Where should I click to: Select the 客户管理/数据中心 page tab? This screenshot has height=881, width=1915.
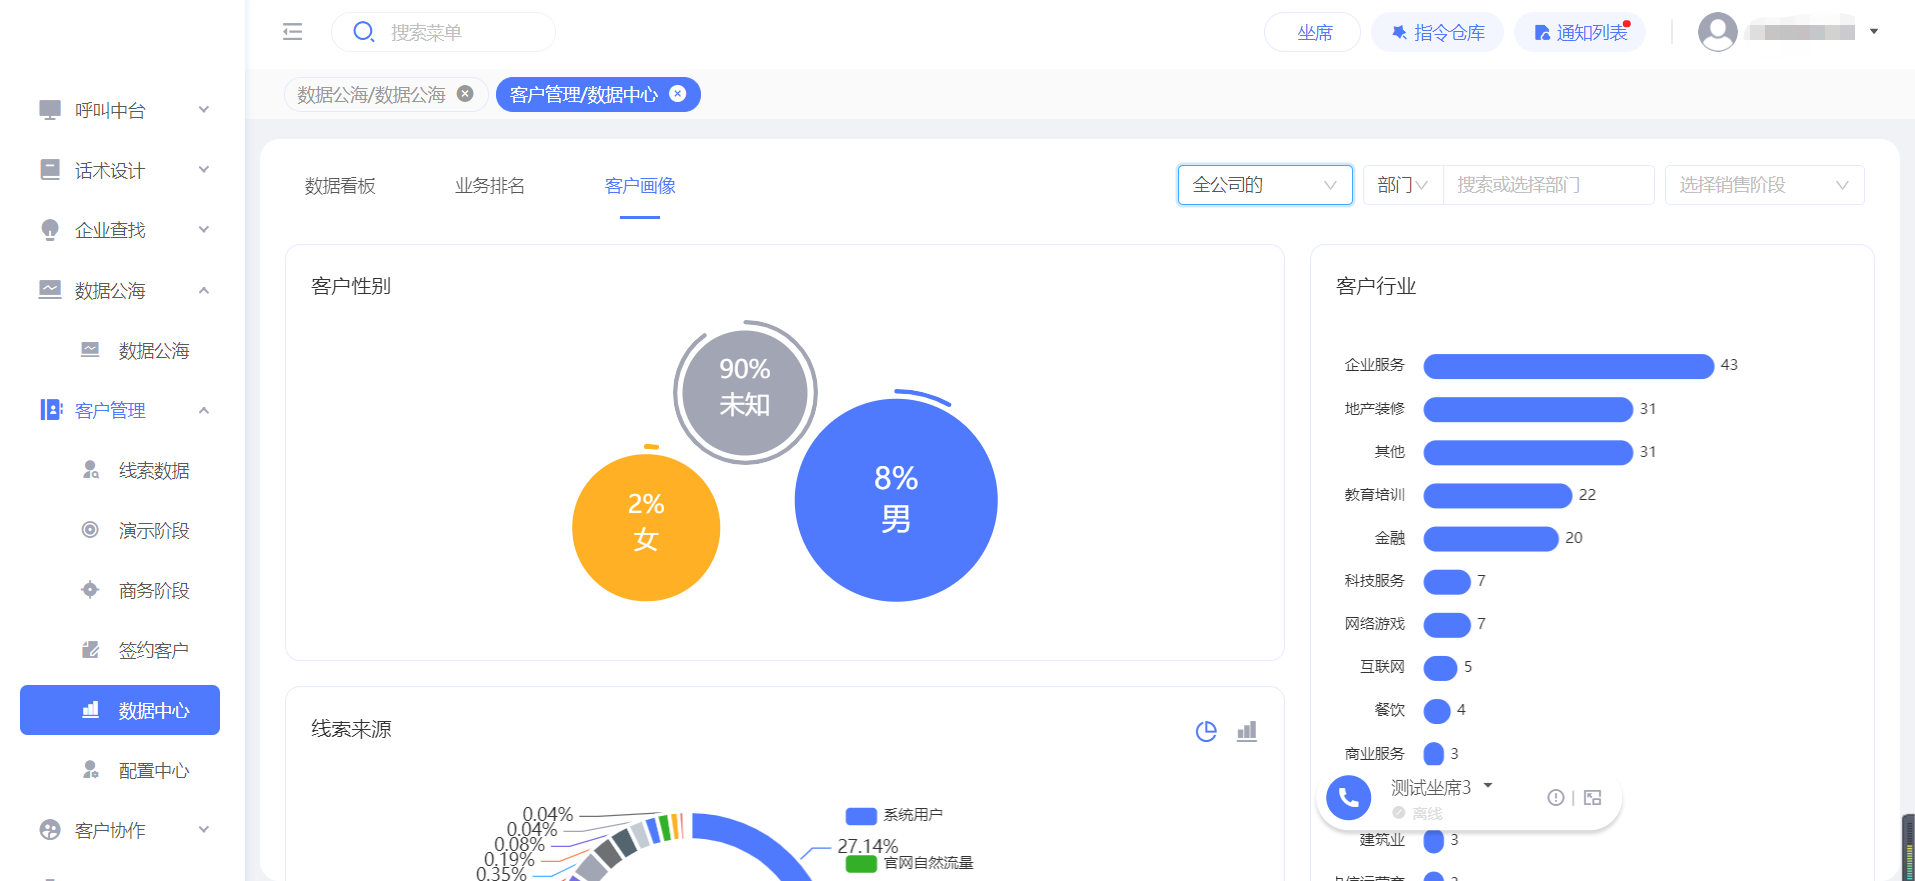coord(583,95)
